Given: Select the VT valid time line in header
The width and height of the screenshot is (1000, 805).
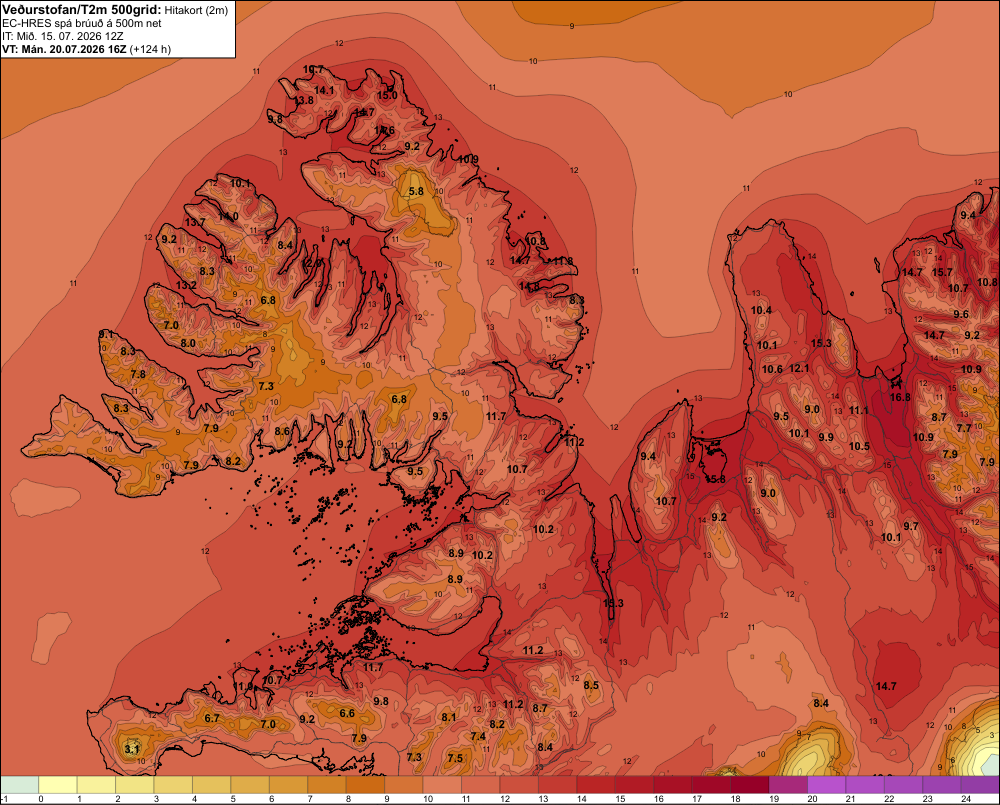Looking at the screenshot, I should (x=86, y=49).
